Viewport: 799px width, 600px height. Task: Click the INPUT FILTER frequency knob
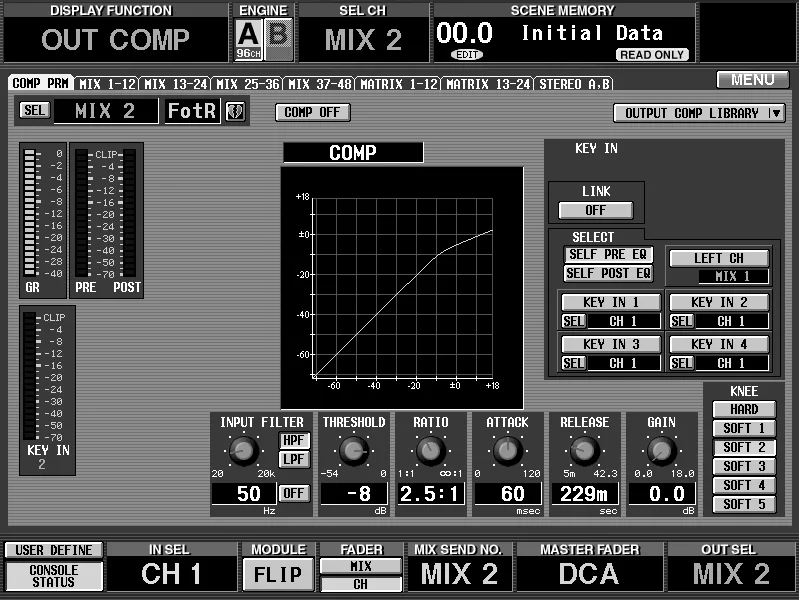click(243, 451)
